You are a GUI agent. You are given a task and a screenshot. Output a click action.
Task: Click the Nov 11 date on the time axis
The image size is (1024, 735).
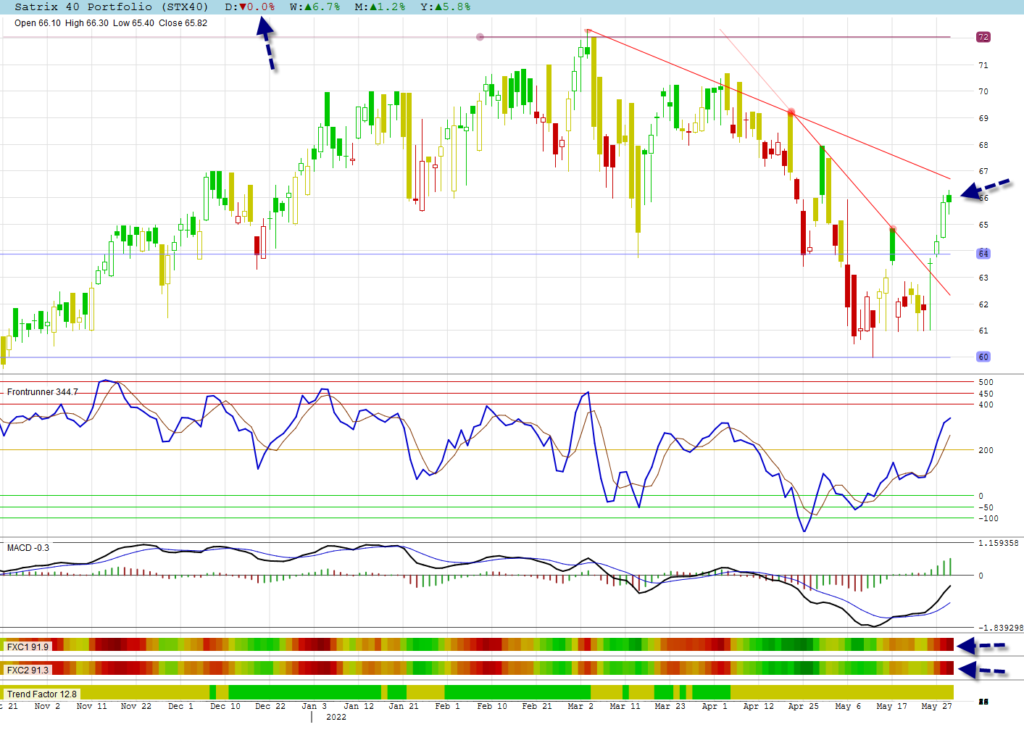pos(91,706)
